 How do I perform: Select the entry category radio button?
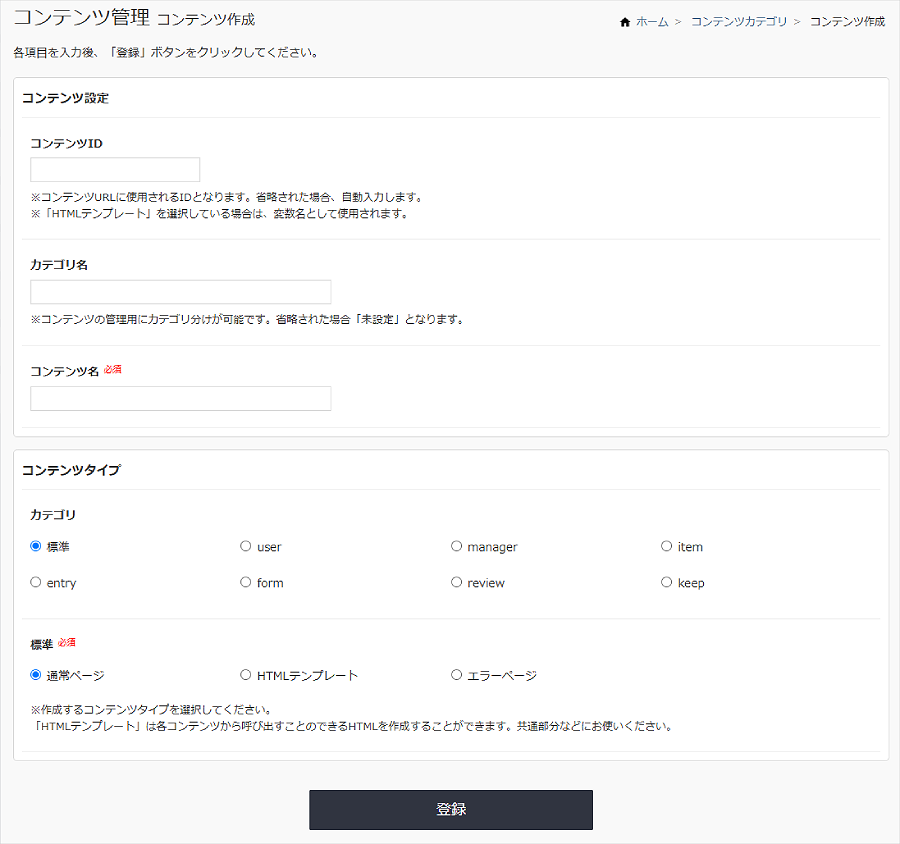pos(35,581)
